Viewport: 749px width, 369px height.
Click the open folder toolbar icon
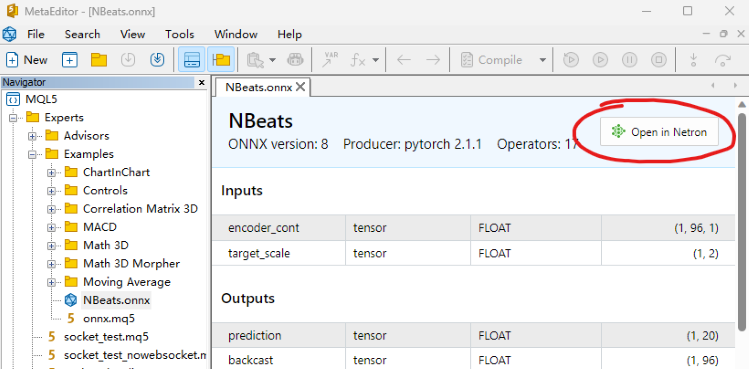coord(99,60)
